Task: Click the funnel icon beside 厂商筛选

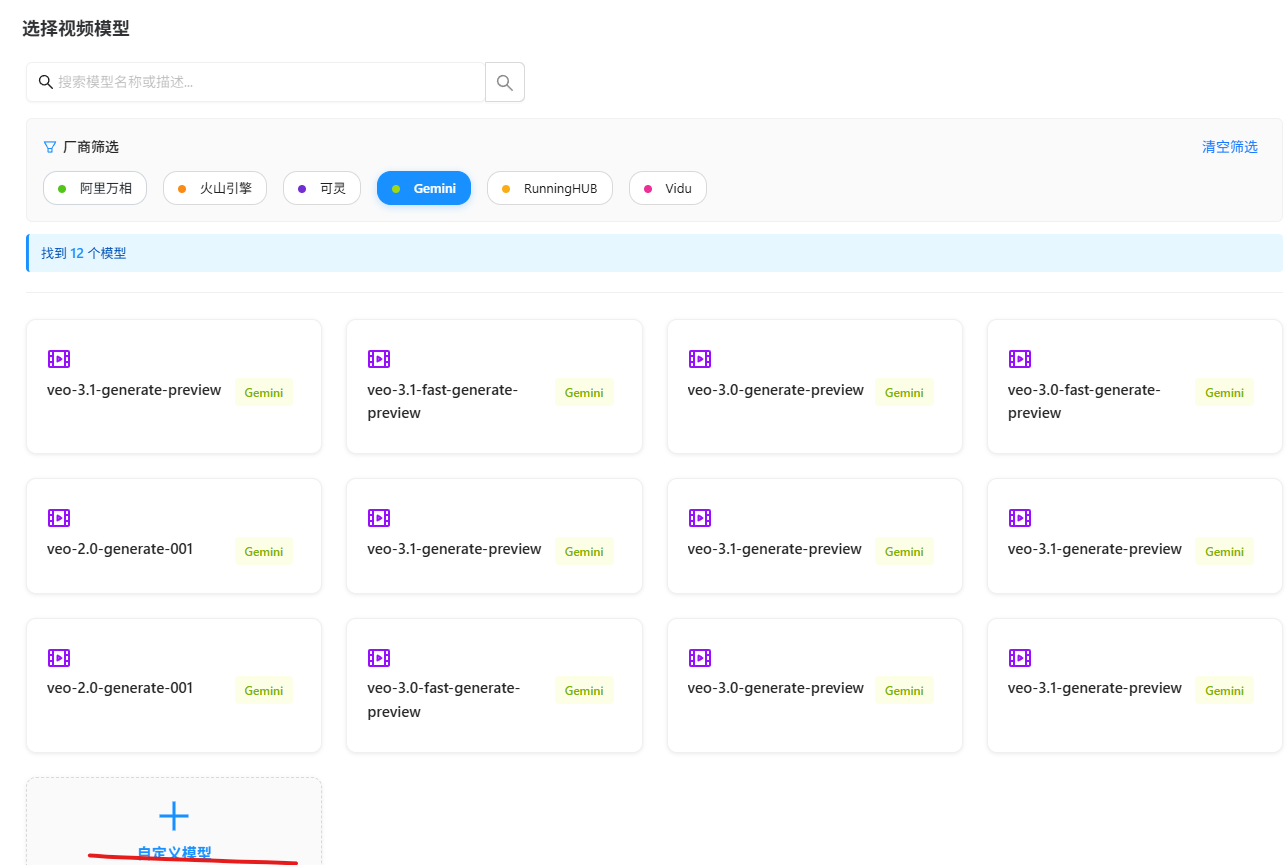Action: (50, 147)
